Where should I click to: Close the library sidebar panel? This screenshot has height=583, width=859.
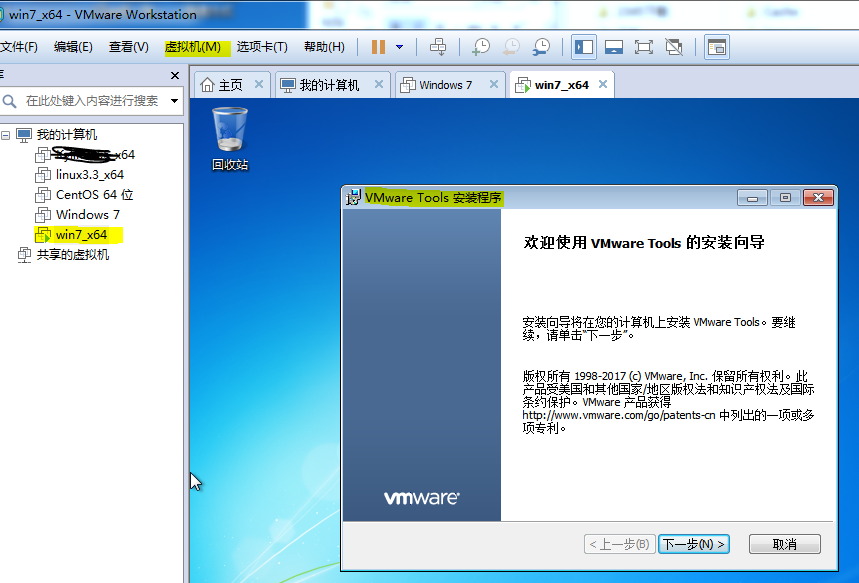pyautogui.click(x=175, y=76)
